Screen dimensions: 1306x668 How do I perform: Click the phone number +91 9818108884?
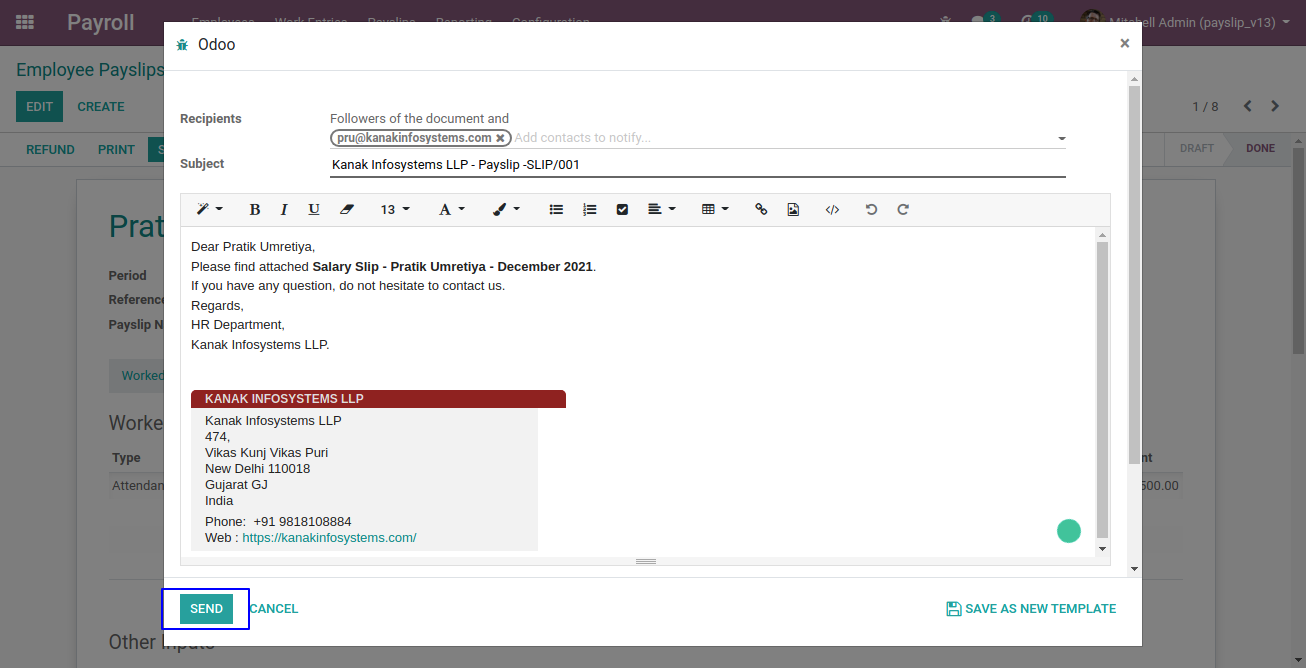(x=302, y=522)
